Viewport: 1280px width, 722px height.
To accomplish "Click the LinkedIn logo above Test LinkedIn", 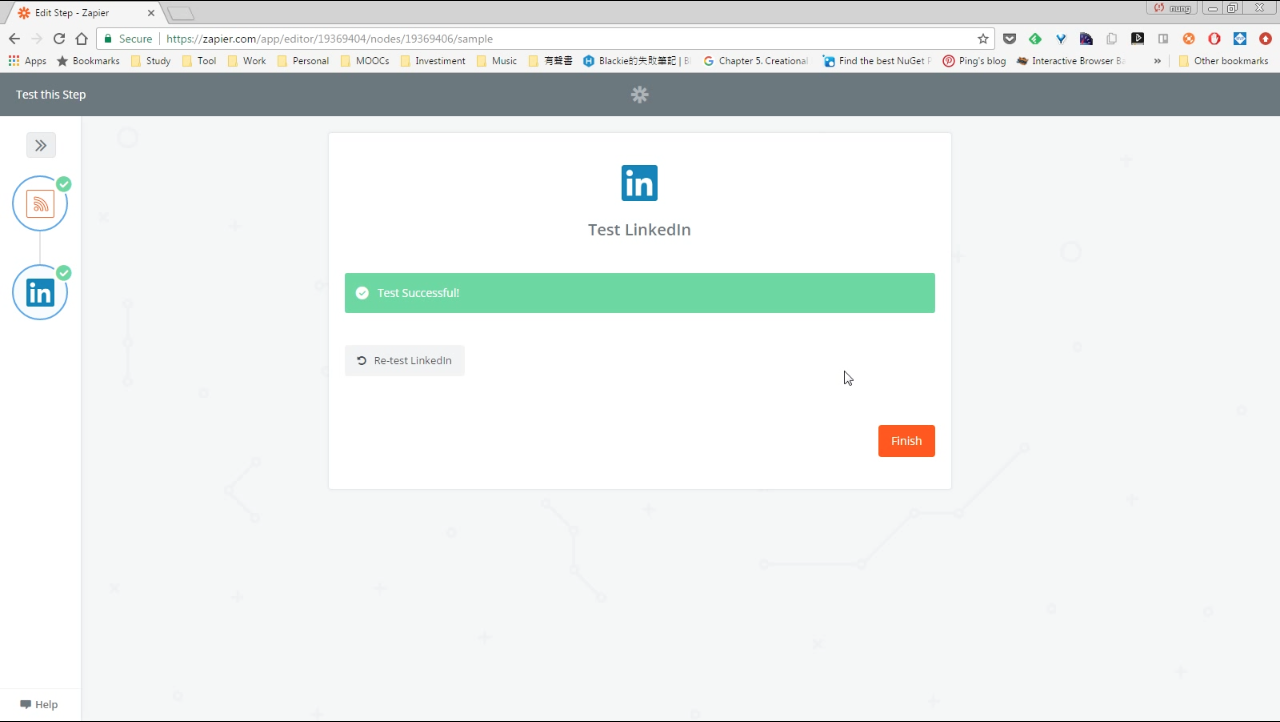I will coord(640,183).
